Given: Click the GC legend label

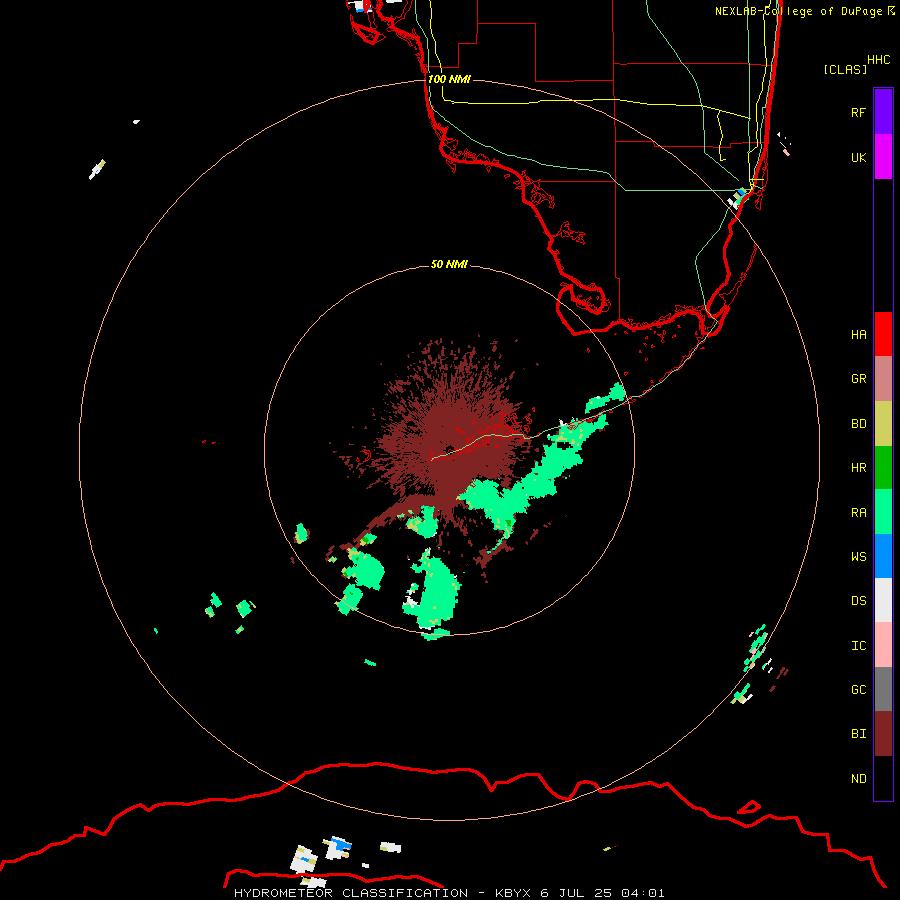Looking at the screenshot, I should click(x=859, y=690).
